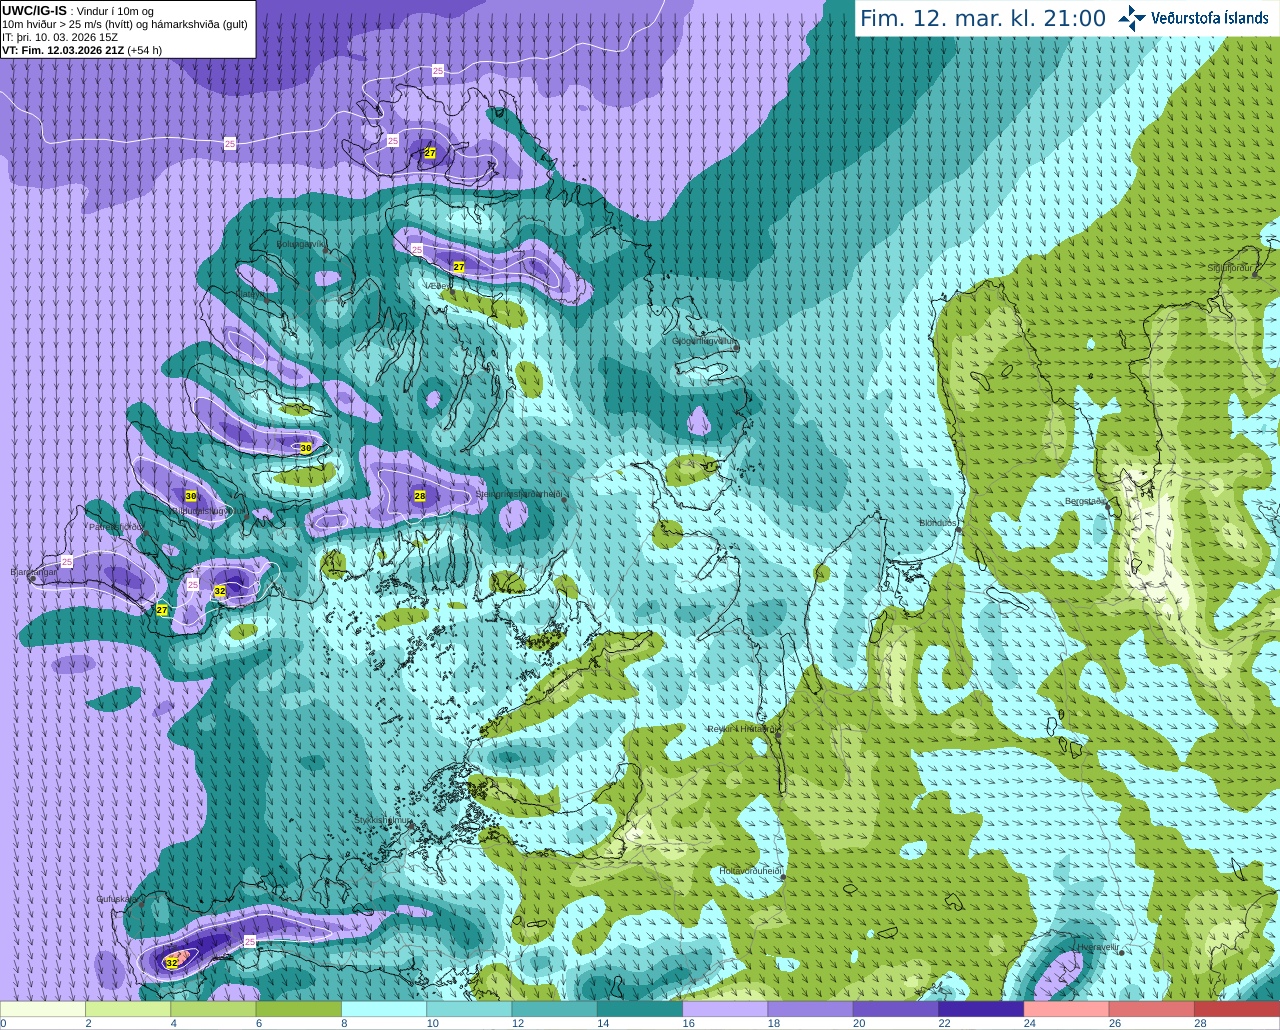Click the yellow 32 near Gufuskálar

click(172, 963)
